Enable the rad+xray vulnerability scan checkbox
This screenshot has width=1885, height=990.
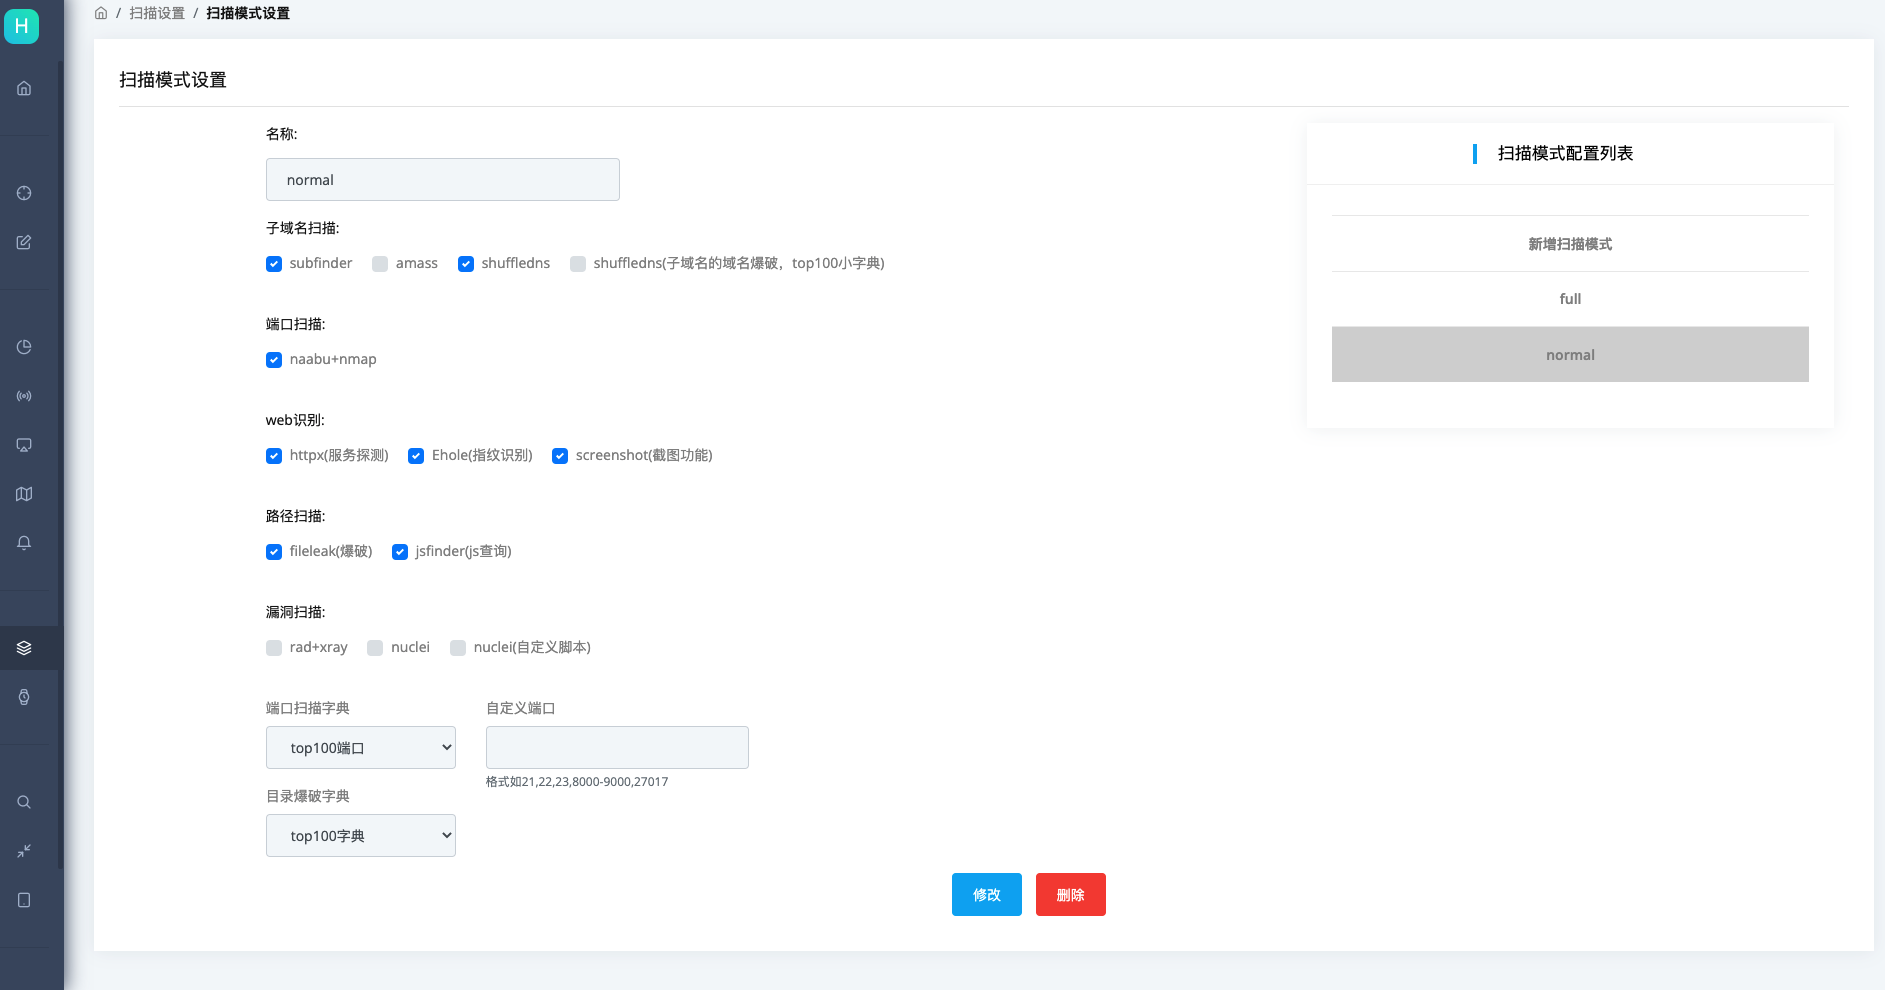coord(274,648)
